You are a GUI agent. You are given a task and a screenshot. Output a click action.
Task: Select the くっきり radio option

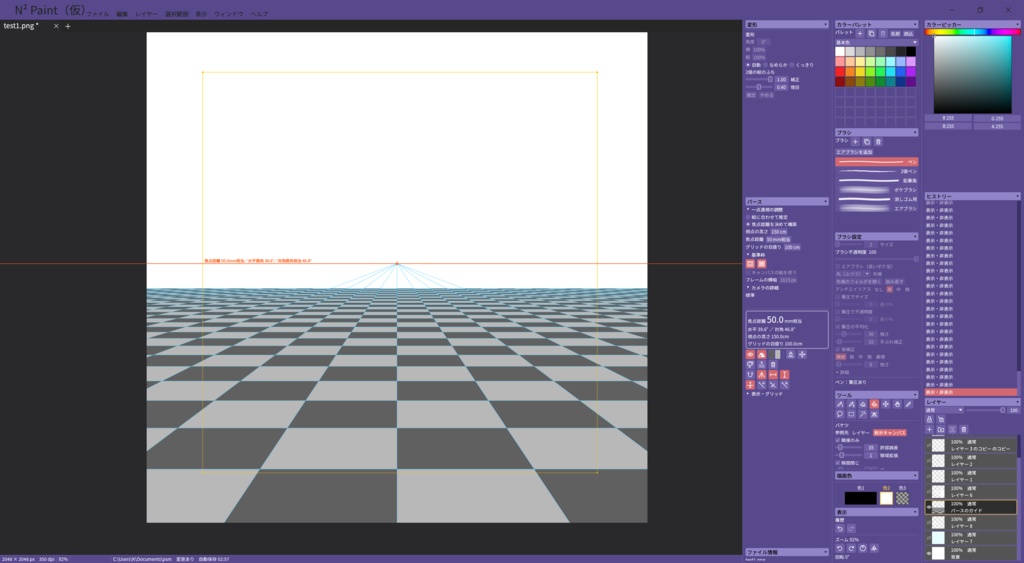pos(803,65)
